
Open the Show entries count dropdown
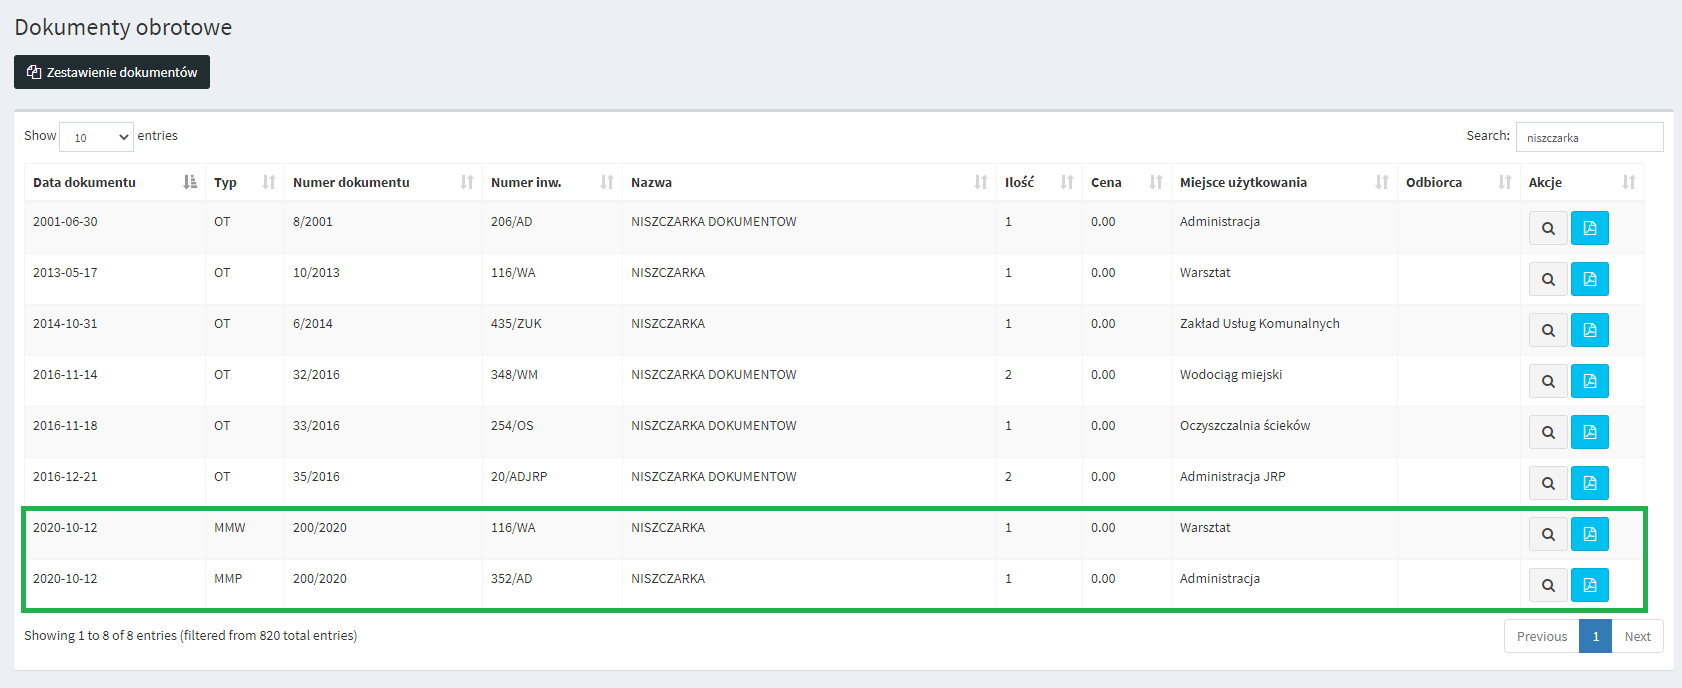[96, 137]
